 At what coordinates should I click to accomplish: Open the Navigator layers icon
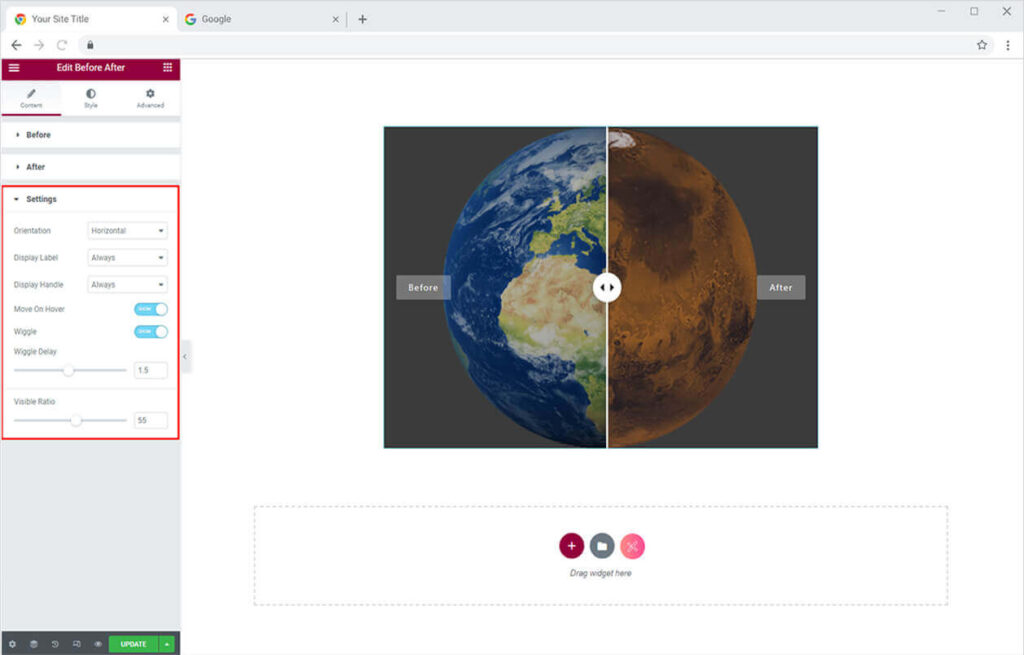pyautogui.click(x=33, y=644)
